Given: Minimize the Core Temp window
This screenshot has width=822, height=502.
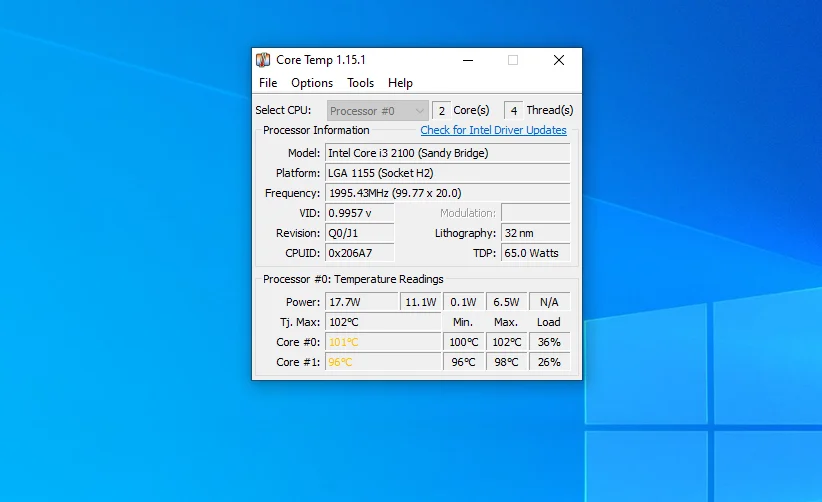Looking at the screenshot, I should (x=468, y=60).
